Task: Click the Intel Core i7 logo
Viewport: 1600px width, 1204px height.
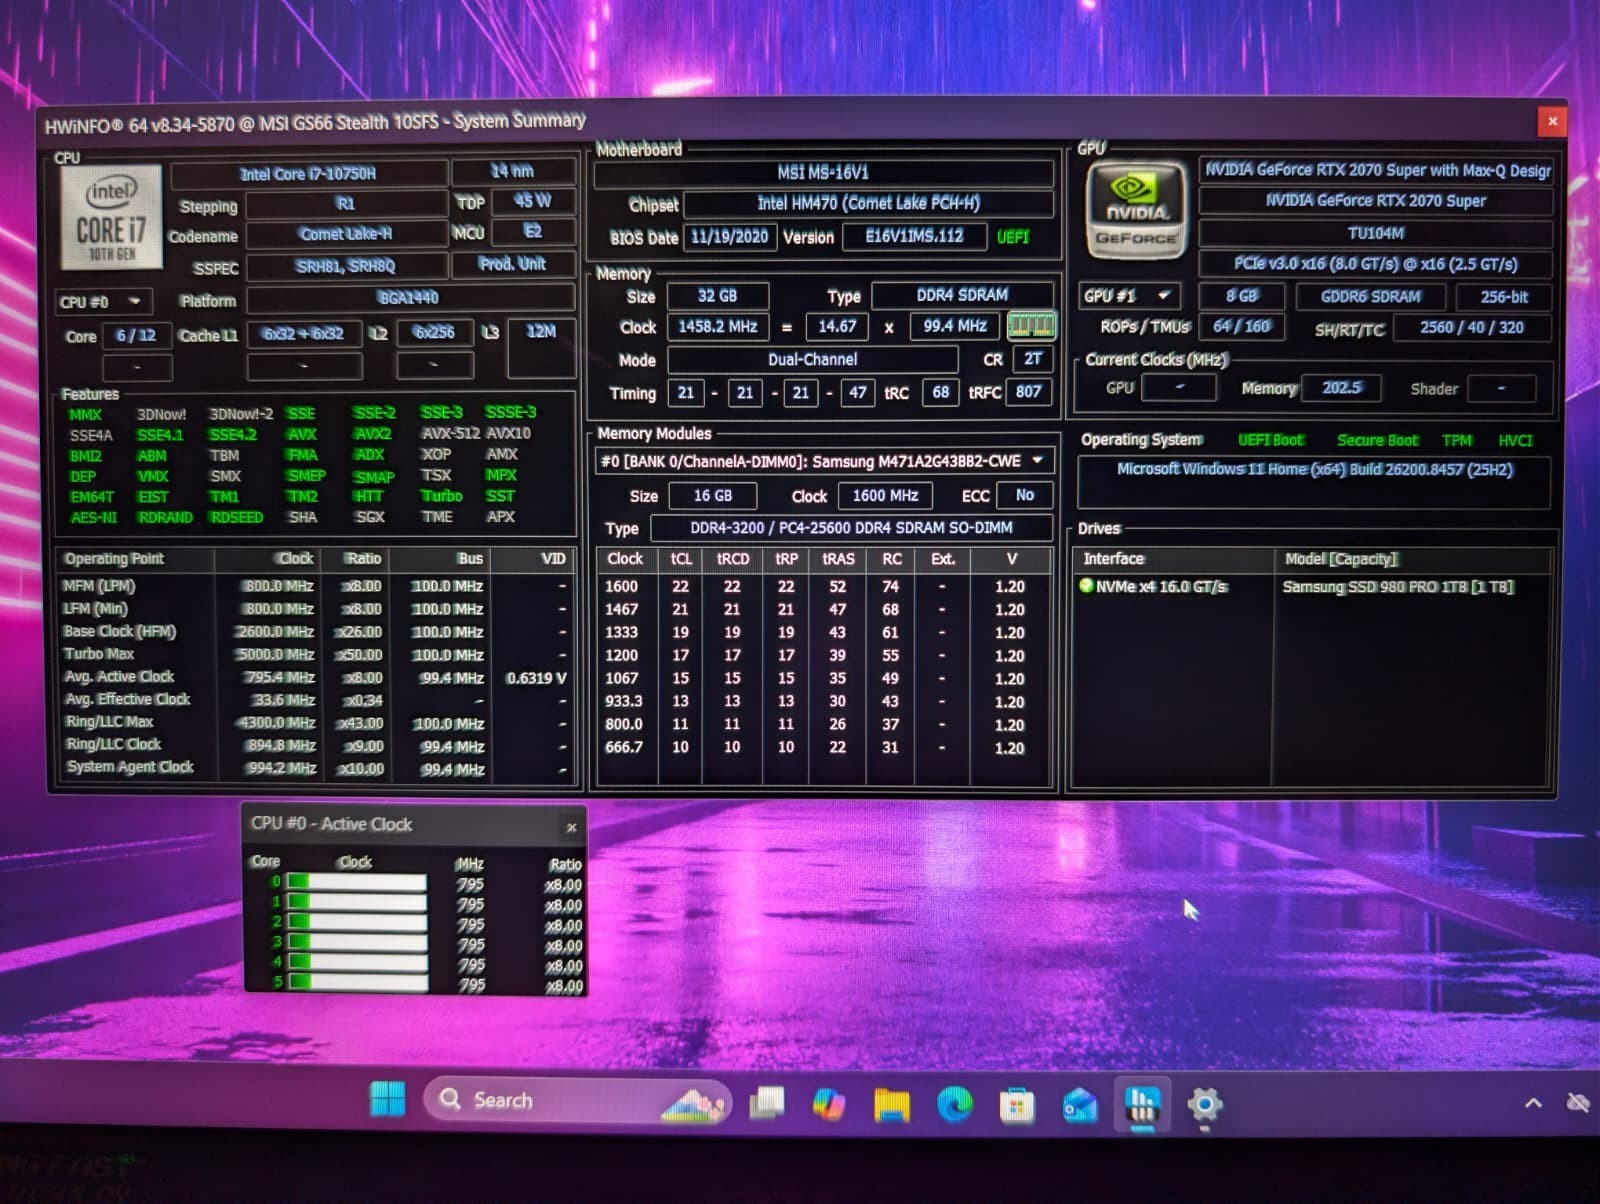Action: tap(111, 217)
